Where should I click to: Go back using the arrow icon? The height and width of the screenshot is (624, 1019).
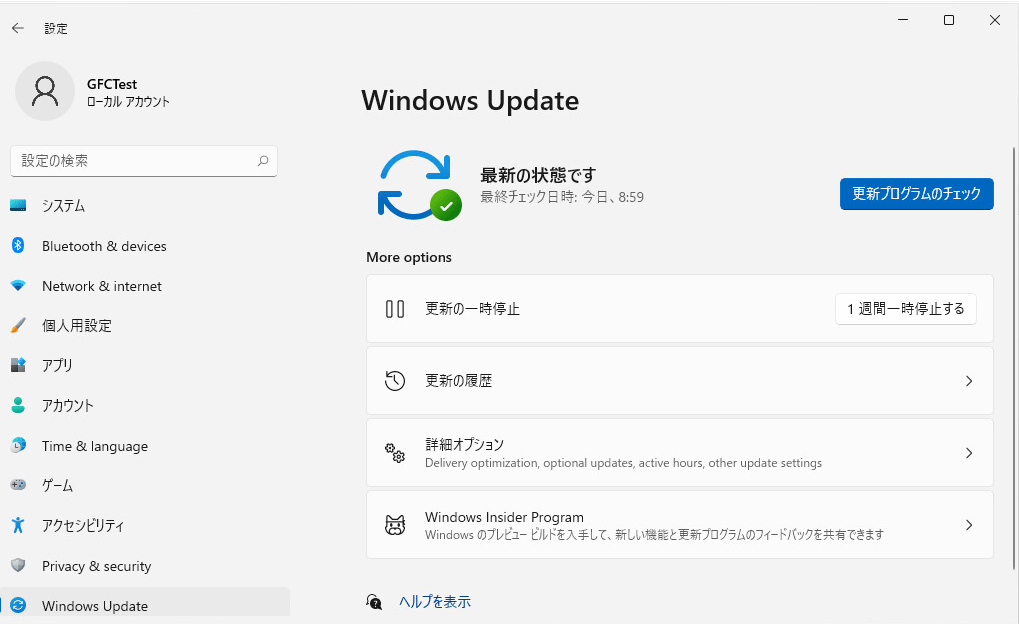pos(18,28)
